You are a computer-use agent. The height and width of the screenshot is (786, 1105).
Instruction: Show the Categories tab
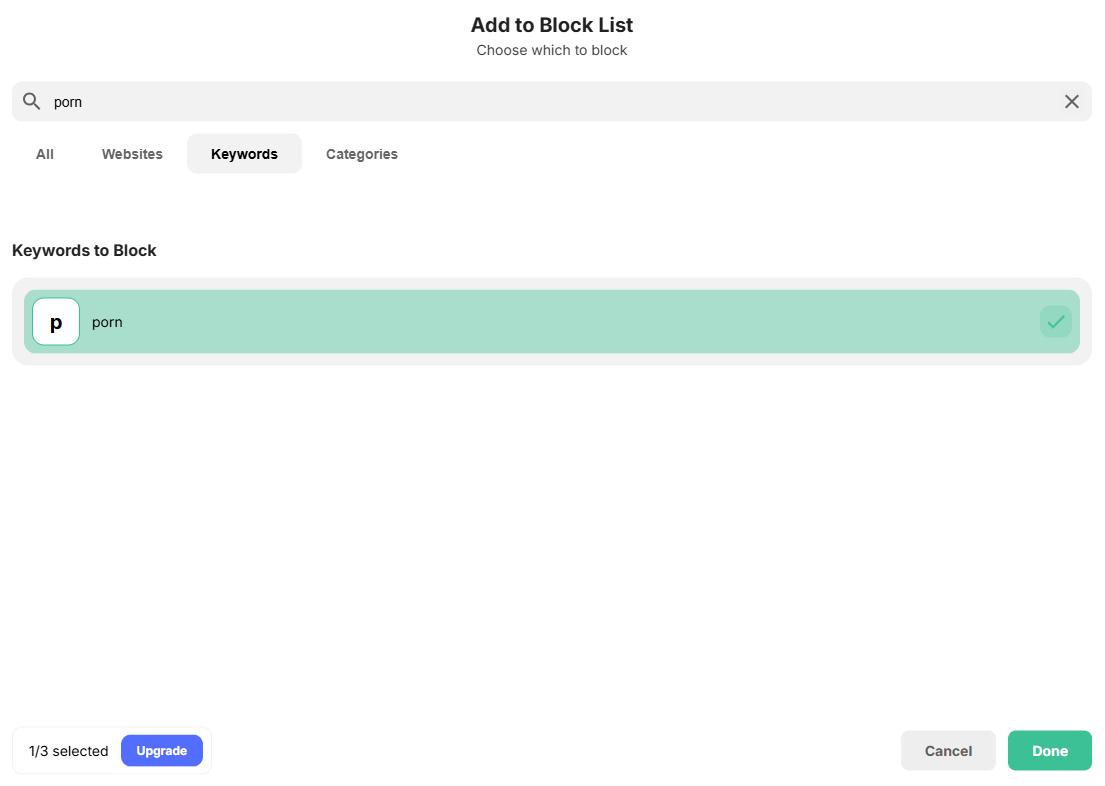(x=362, y=154)
